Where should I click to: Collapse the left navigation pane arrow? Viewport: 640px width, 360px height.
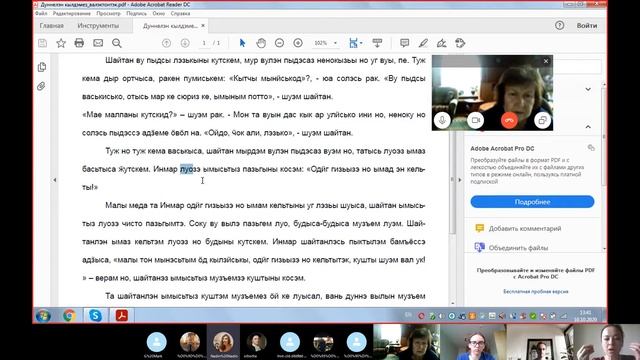[x=55, y=180]
